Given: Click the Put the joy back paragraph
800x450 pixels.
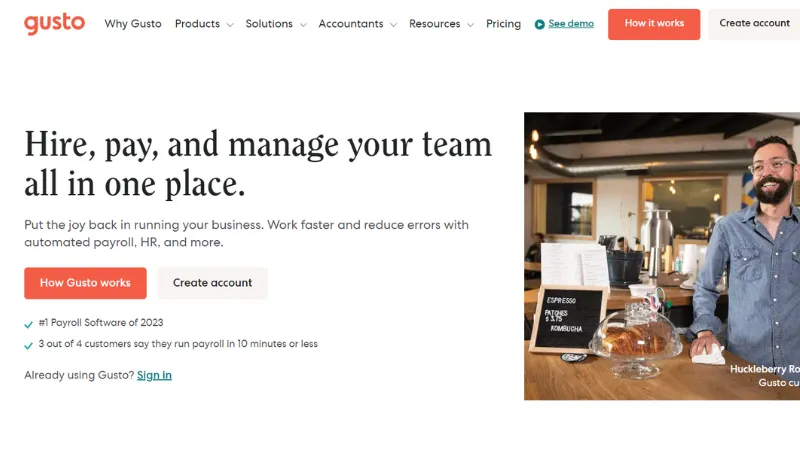Looking at the screenshot, I should (x=246, y=233).
